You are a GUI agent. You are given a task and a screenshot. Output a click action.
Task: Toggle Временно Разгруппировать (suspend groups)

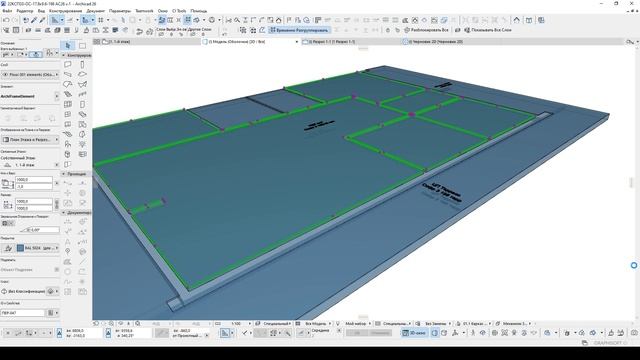click(x=300, y=30)
